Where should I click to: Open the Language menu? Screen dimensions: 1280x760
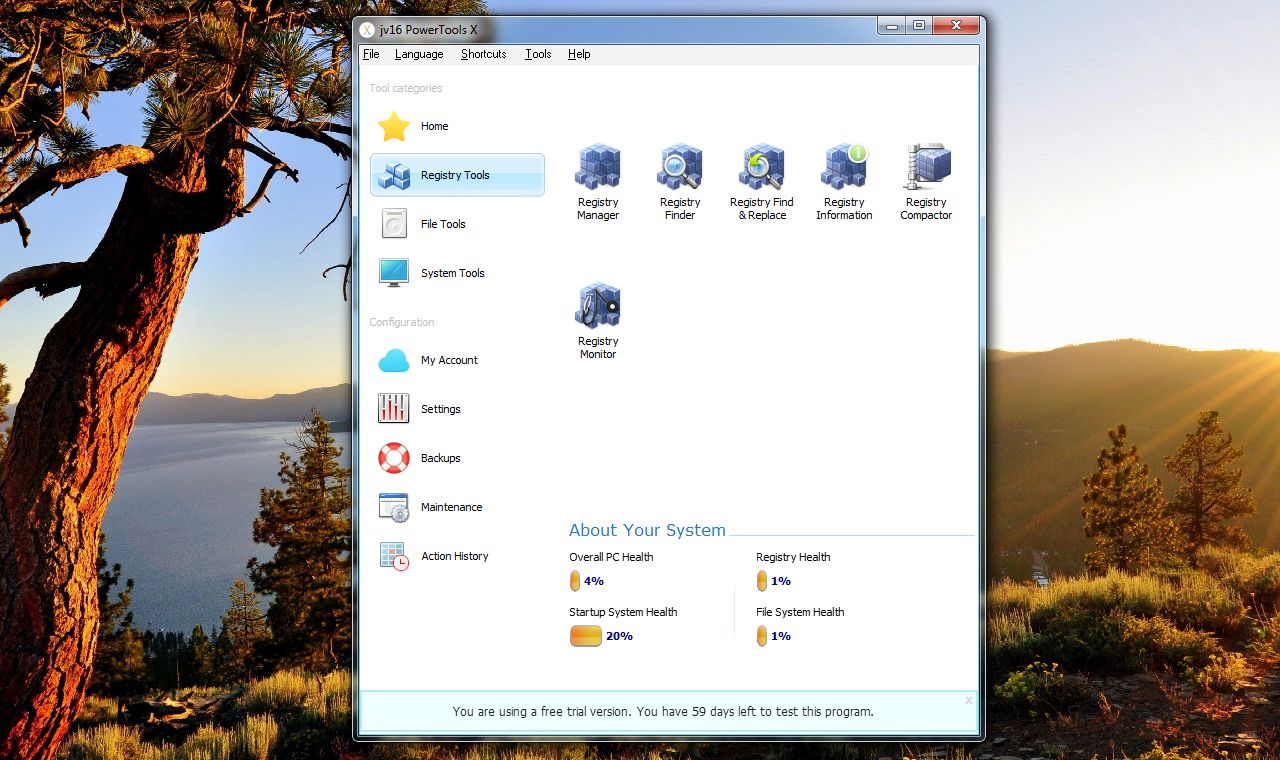(x=419, y=54)
